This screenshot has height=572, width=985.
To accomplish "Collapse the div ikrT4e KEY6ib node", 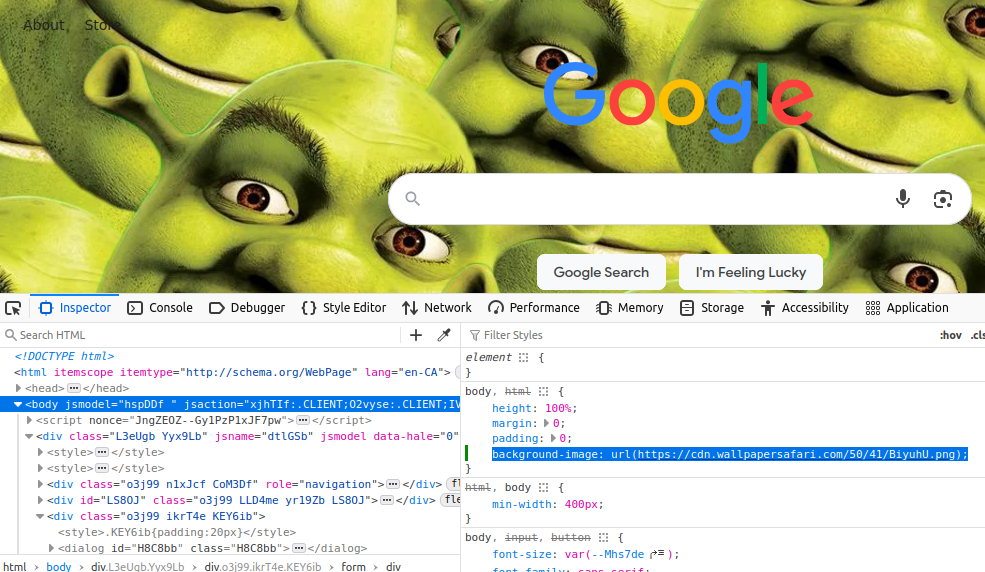I will tap(40, 516).
